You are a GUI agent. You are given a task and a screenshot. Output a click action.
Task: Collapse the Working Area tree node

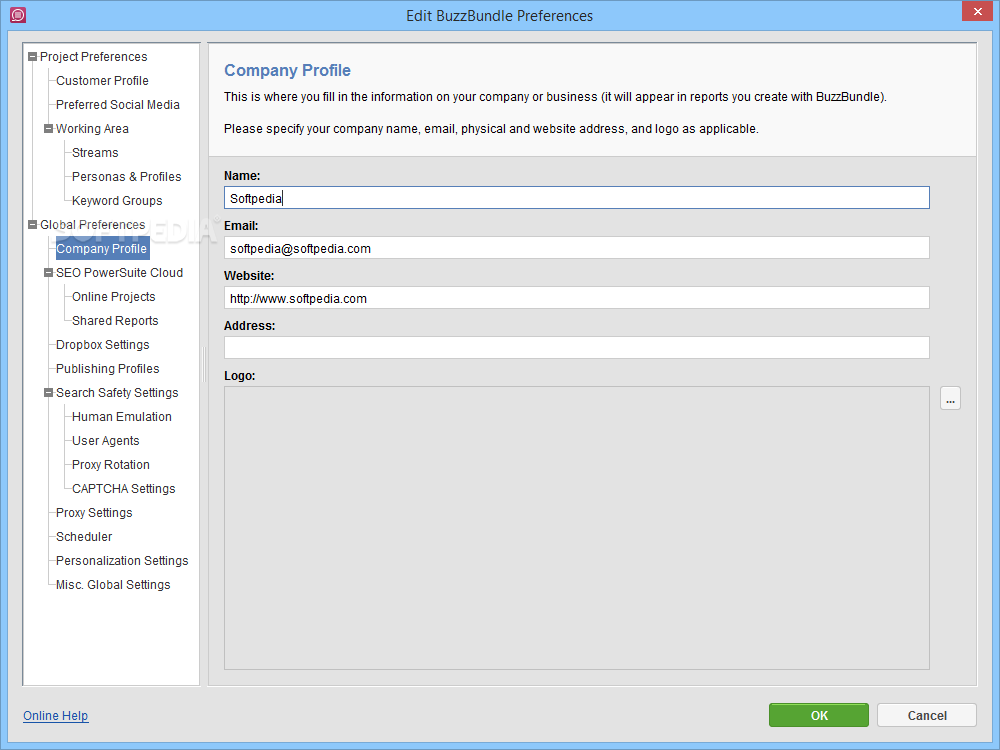coord(48,129)
